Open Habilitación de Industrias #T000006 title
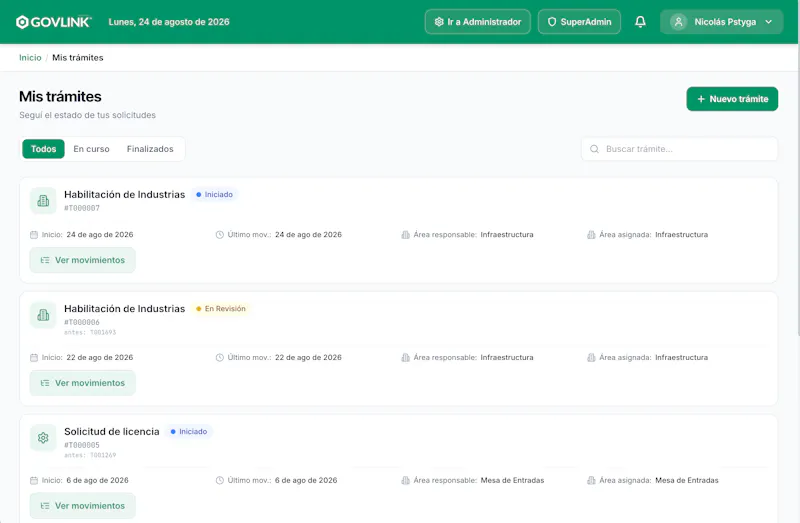The height and width of the screenshot is (523, 800). click(124, 309)
